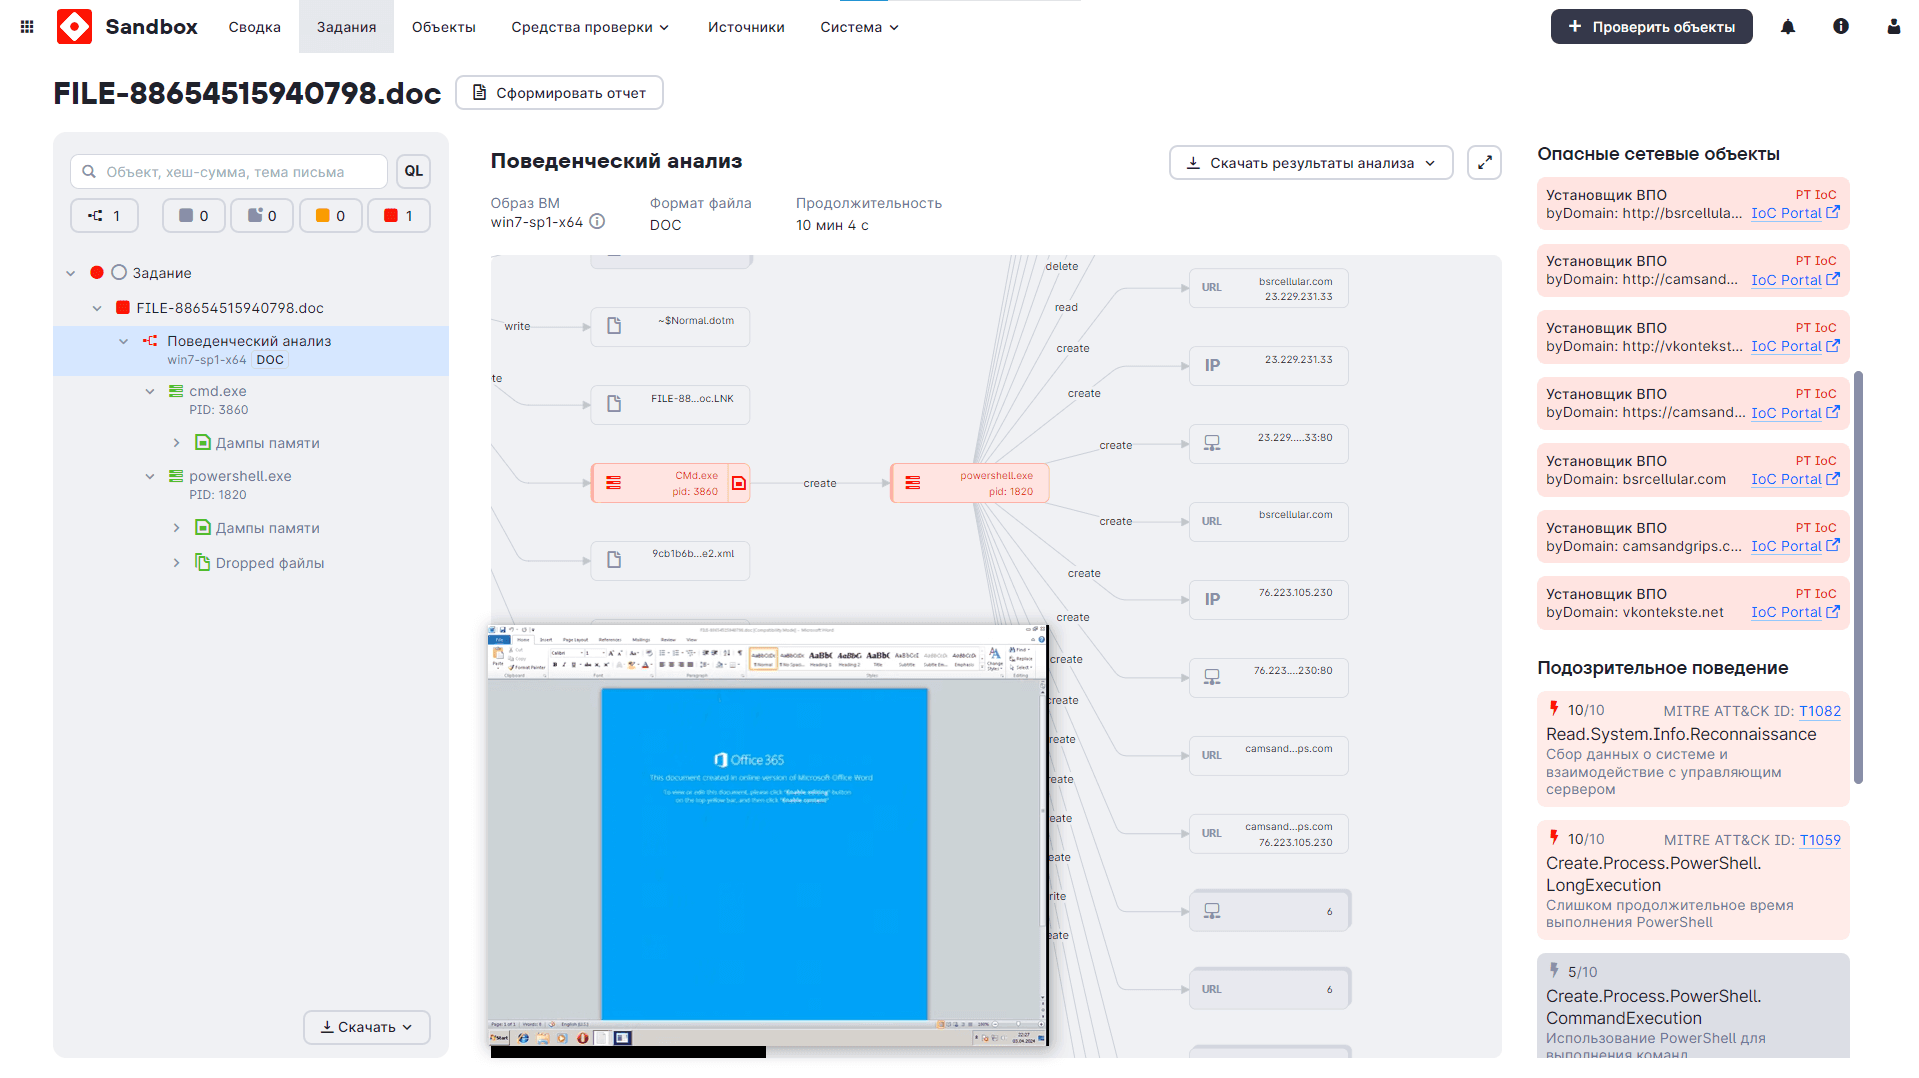Click the QL query language button

point(413,172)
